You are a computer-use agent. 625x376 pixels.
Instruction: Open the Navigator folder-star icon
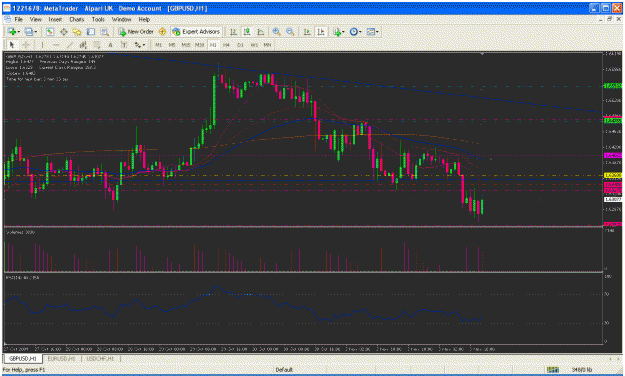77,31
